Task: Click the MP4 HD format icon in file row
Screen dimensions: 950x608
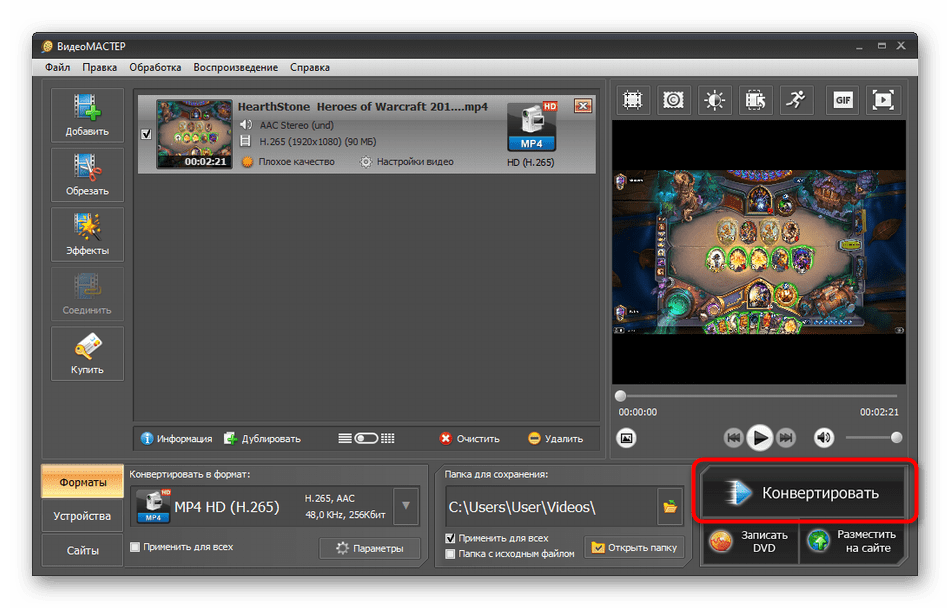Action: (531, 127)
